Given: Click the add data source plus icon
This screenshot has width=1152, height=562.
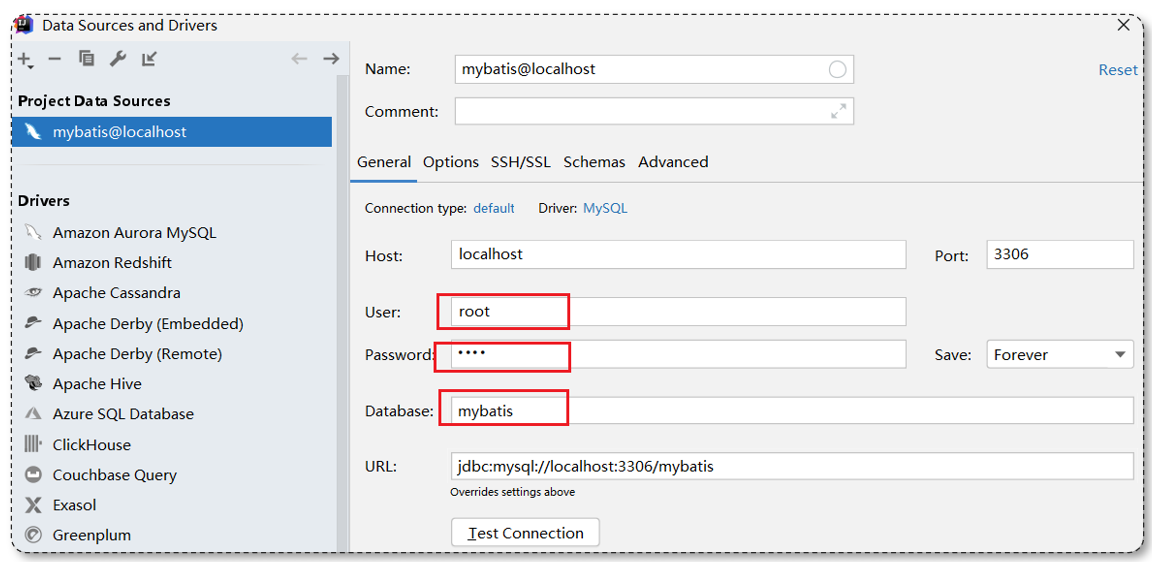Looking at the screenshot, I should 26,60.
